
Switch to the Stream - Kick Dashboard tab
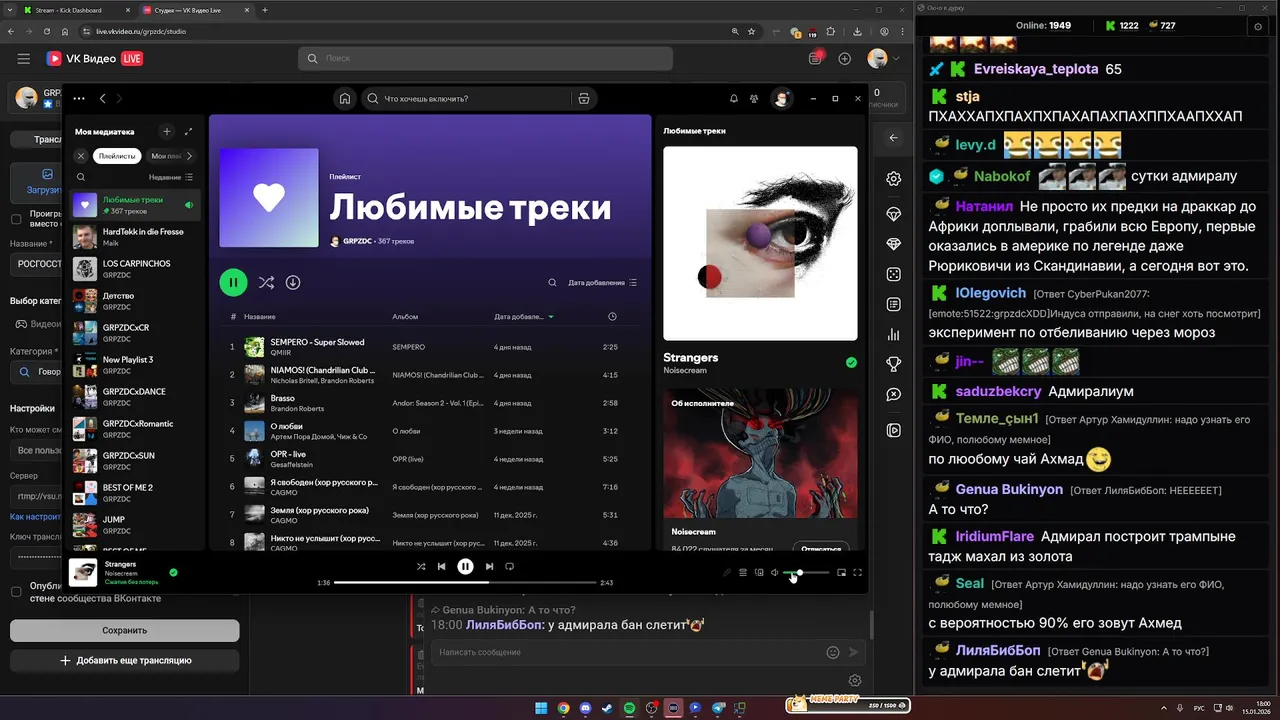(x=75, y=10)
